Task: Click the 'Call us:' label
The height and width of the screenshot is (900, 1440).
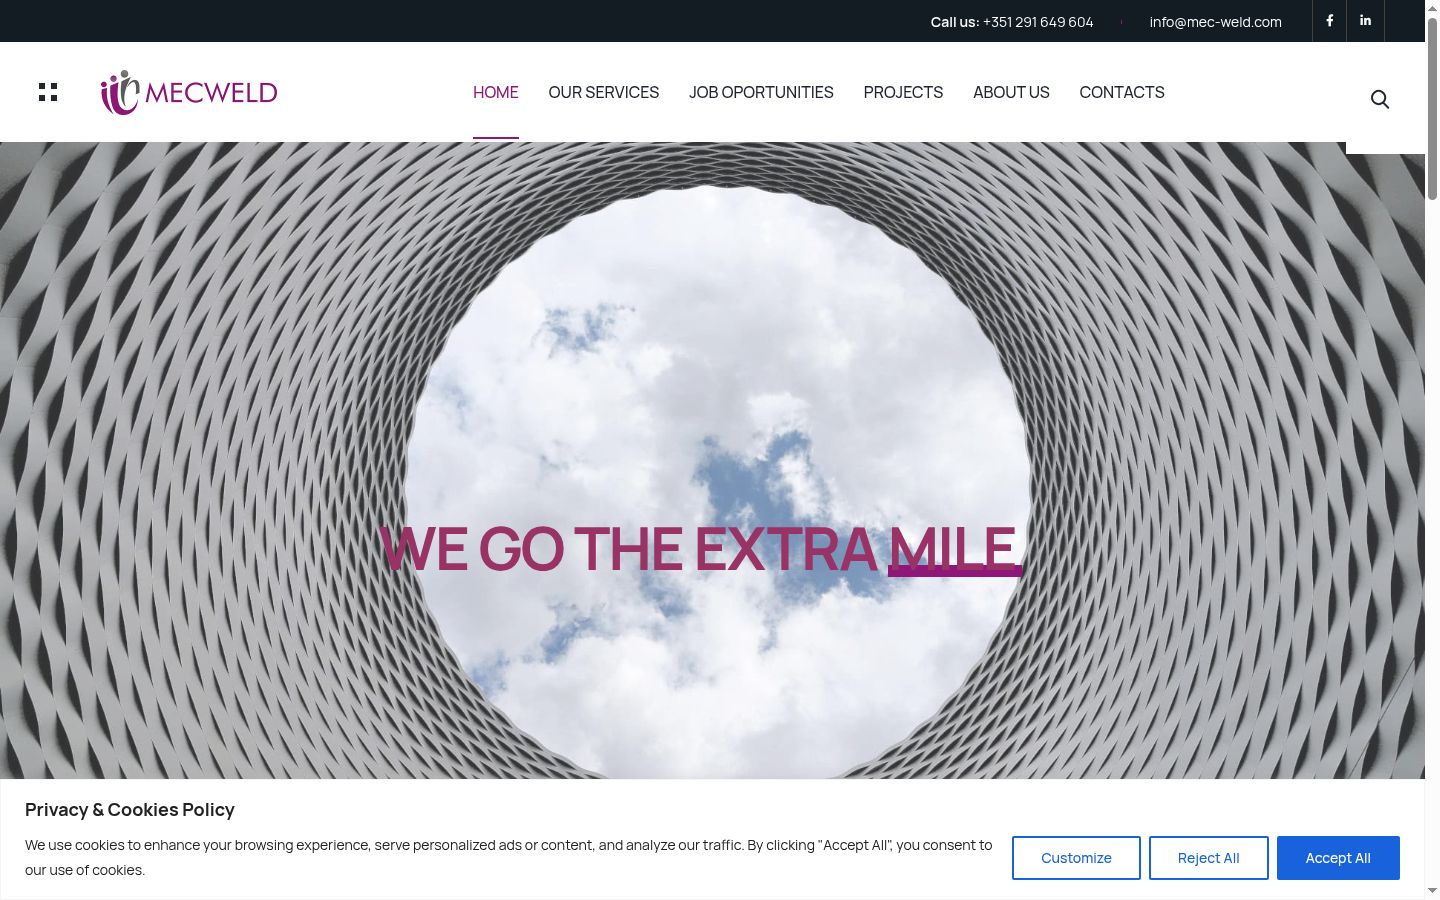Action: click(x=955, y=22)
